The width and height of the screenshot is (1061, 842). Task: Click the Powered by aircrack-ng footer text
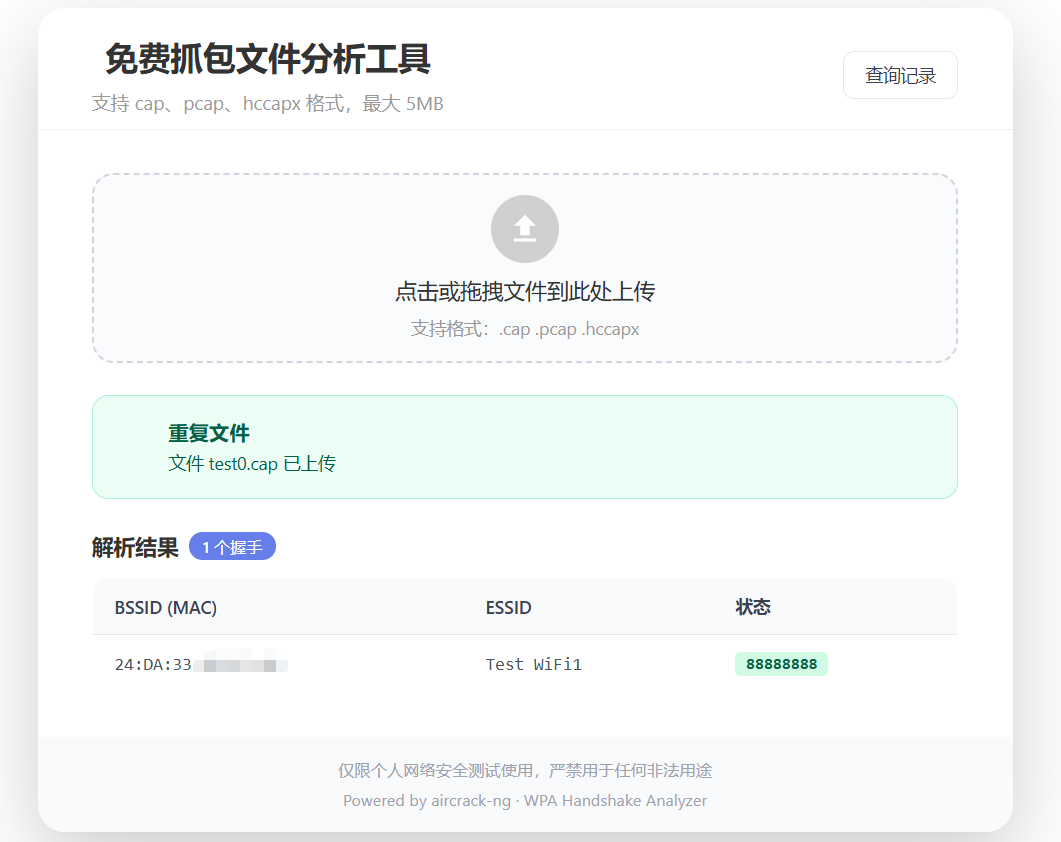pyautogui.click(x=525, y=801)
